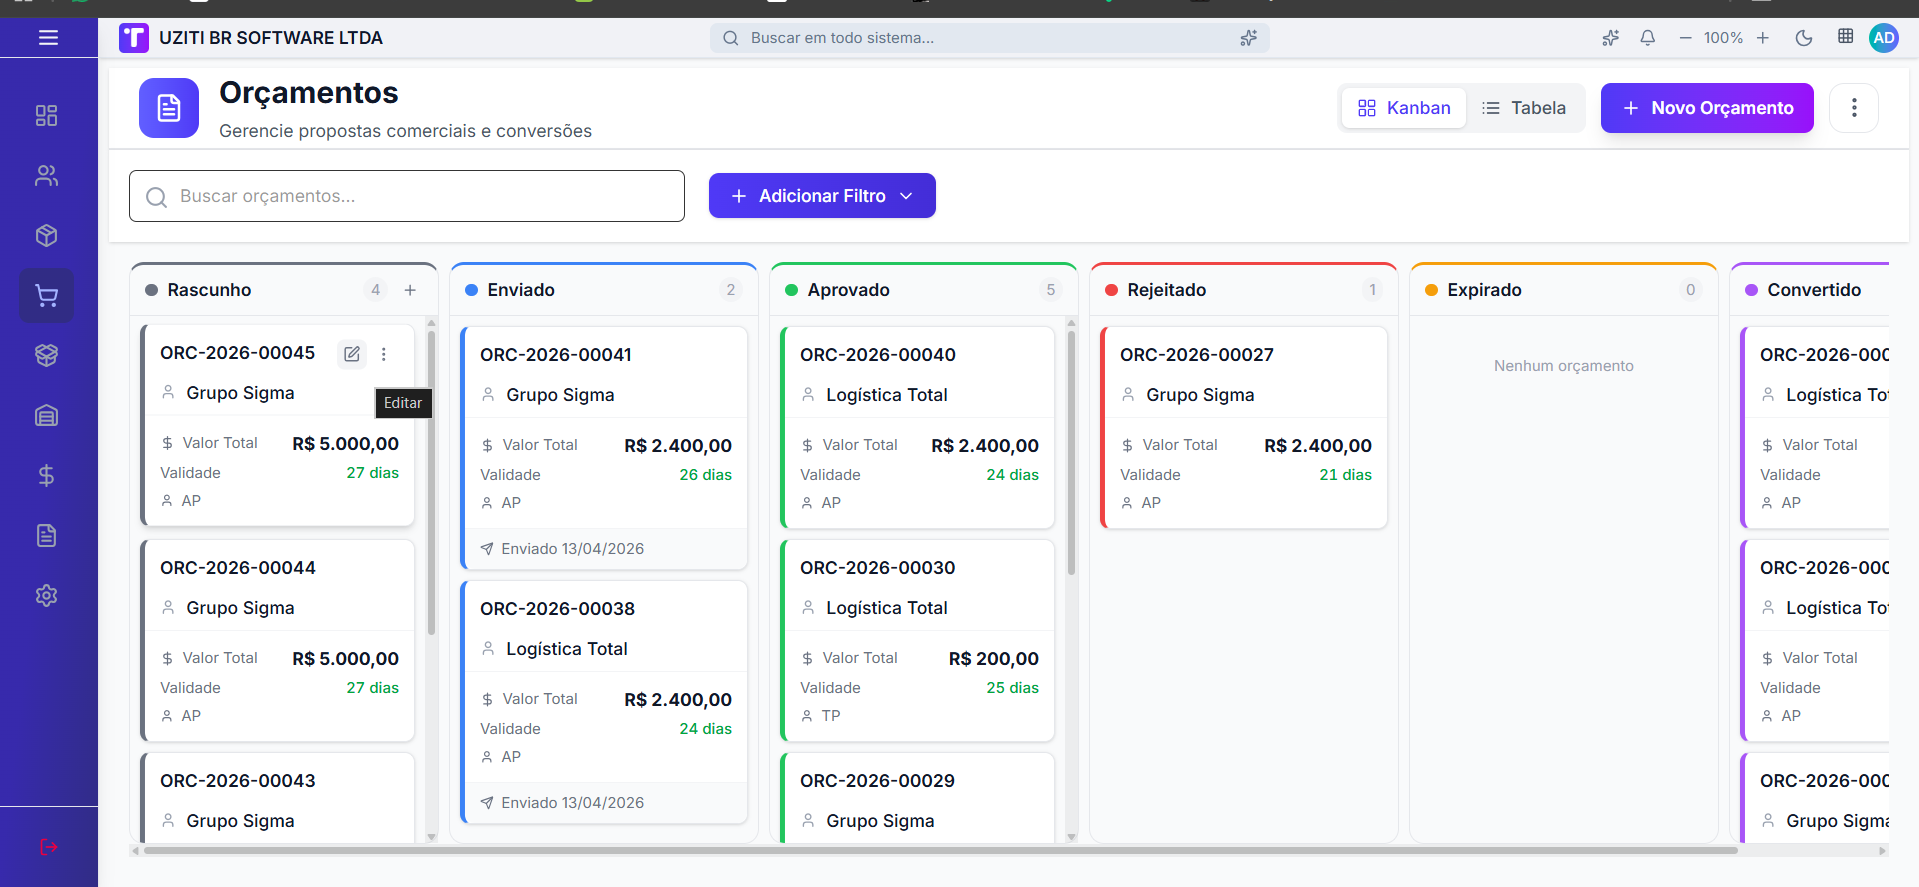Add new card to Rascunho column
Image resolution: width=1919 pixels, height=887 pixels.
[x=410, y=290]
